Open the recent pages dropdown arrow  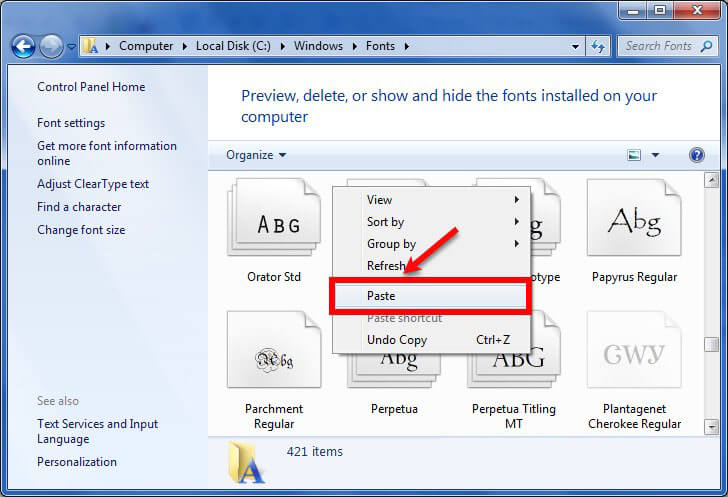[72, 46]
